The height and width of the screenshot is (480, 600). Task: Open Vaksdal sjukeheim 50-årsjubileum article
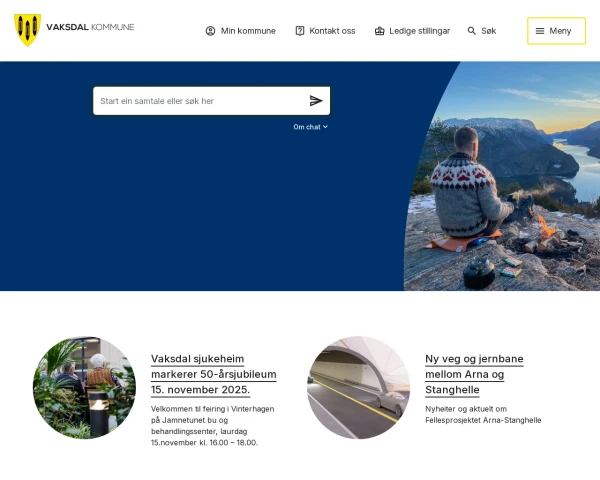click(214, 374)
